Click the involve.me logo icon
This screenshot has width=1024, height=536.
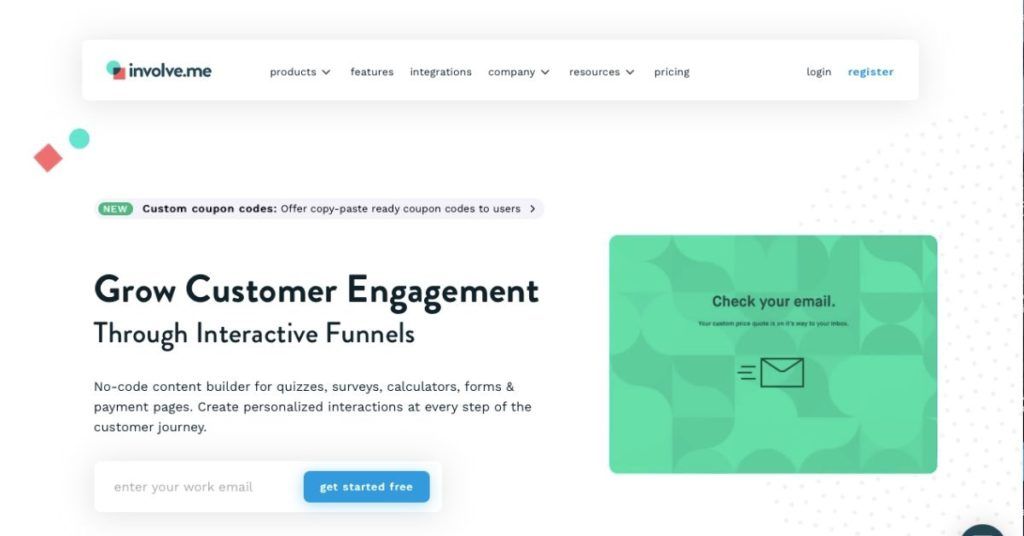coord(116,70)
